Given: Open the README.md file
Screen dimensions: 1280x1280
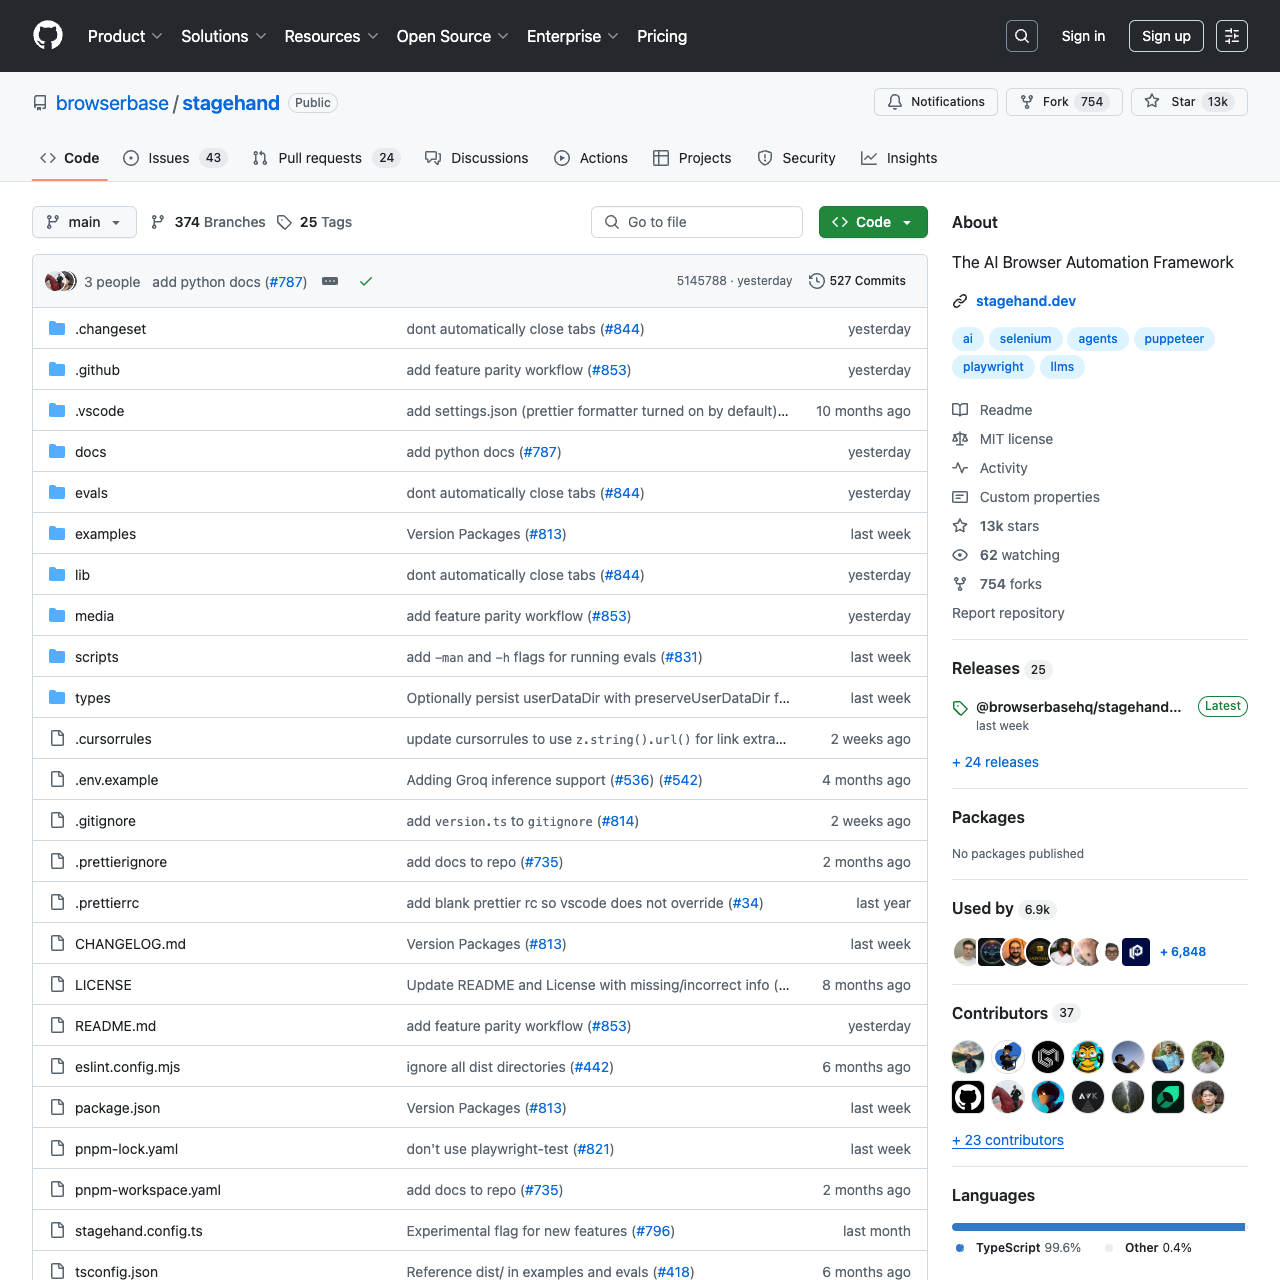Looking at the screenshot, I should click(x=115, y=1026).
